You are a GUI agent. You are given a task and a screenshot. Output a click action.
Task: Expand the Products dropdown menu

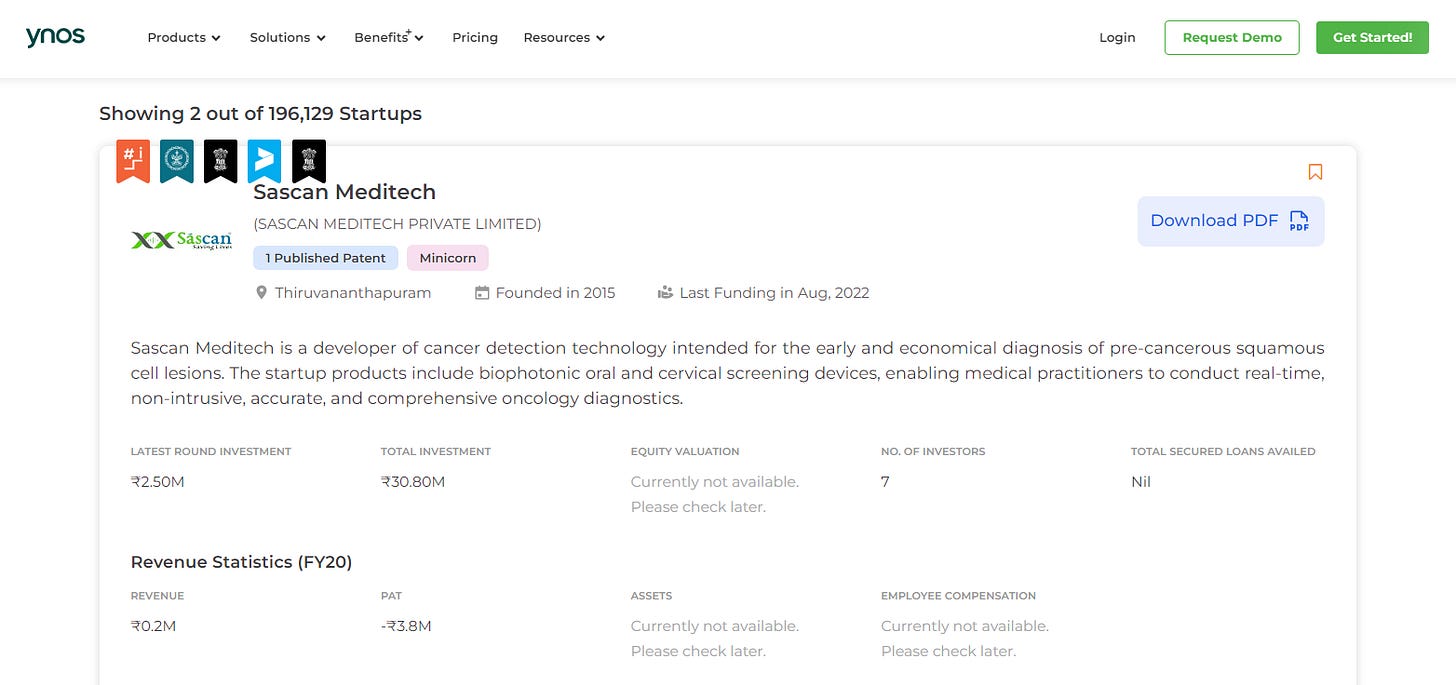coord(184,38)
